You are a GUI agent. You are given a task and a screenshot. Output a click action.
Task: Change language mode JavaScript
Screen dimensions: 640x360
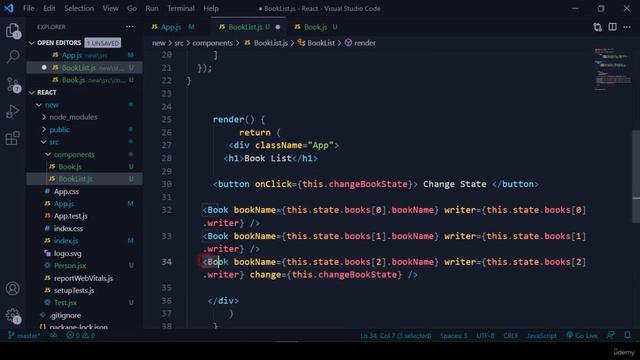coord(542,336)
